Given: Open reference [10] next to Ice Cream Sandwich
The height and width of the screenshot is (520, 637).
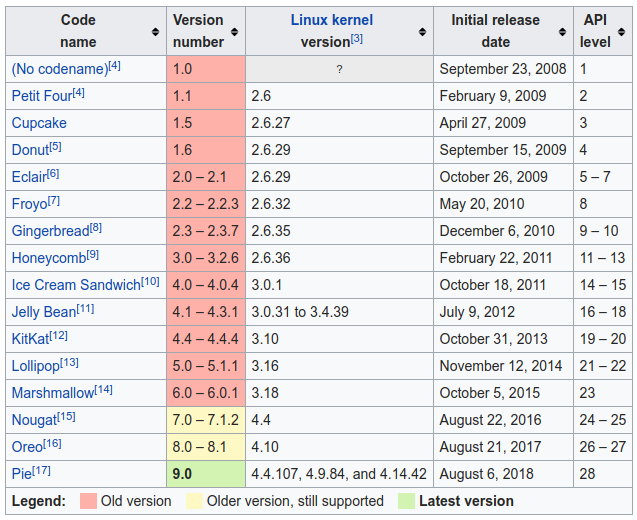Looking at the screenshot, I should click(x=150, y=282).
